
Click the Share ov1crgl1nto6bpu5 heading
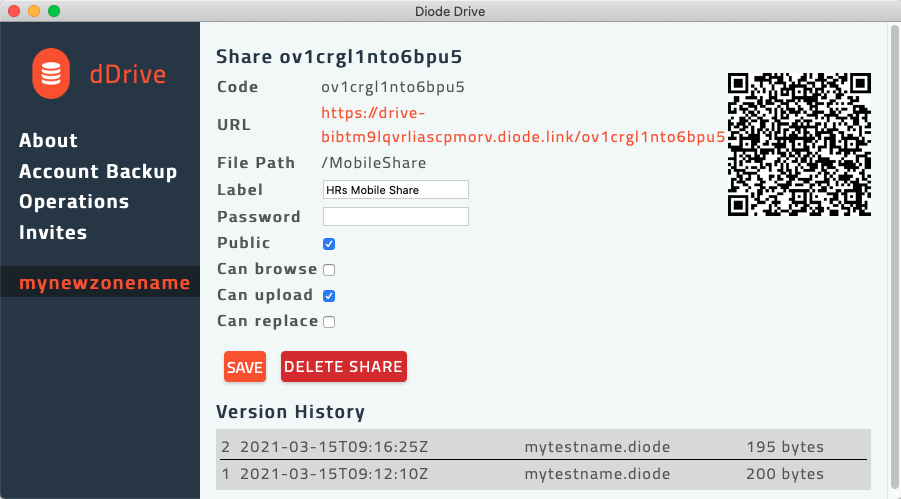339,56
